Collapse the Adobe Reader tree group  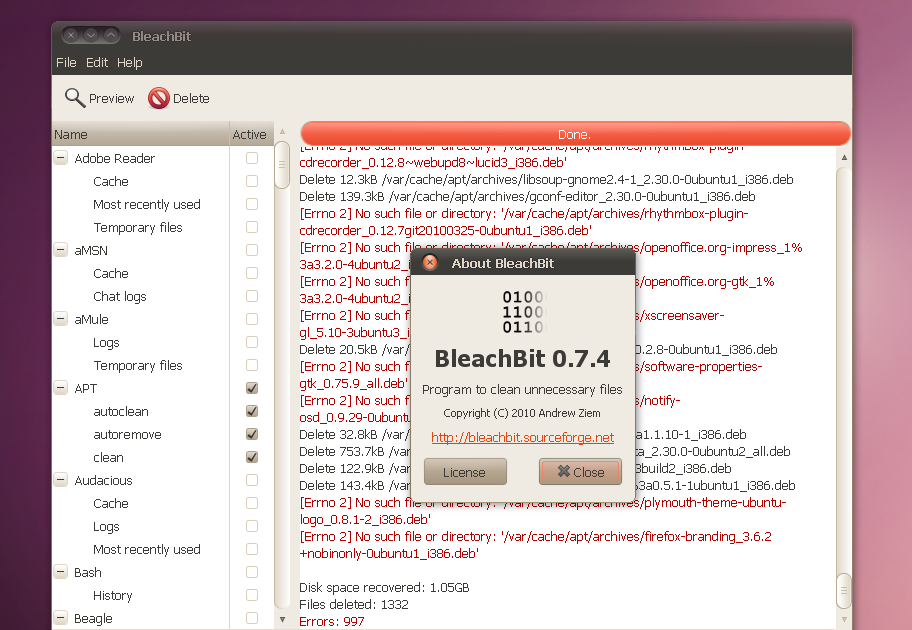click(61, 158)
